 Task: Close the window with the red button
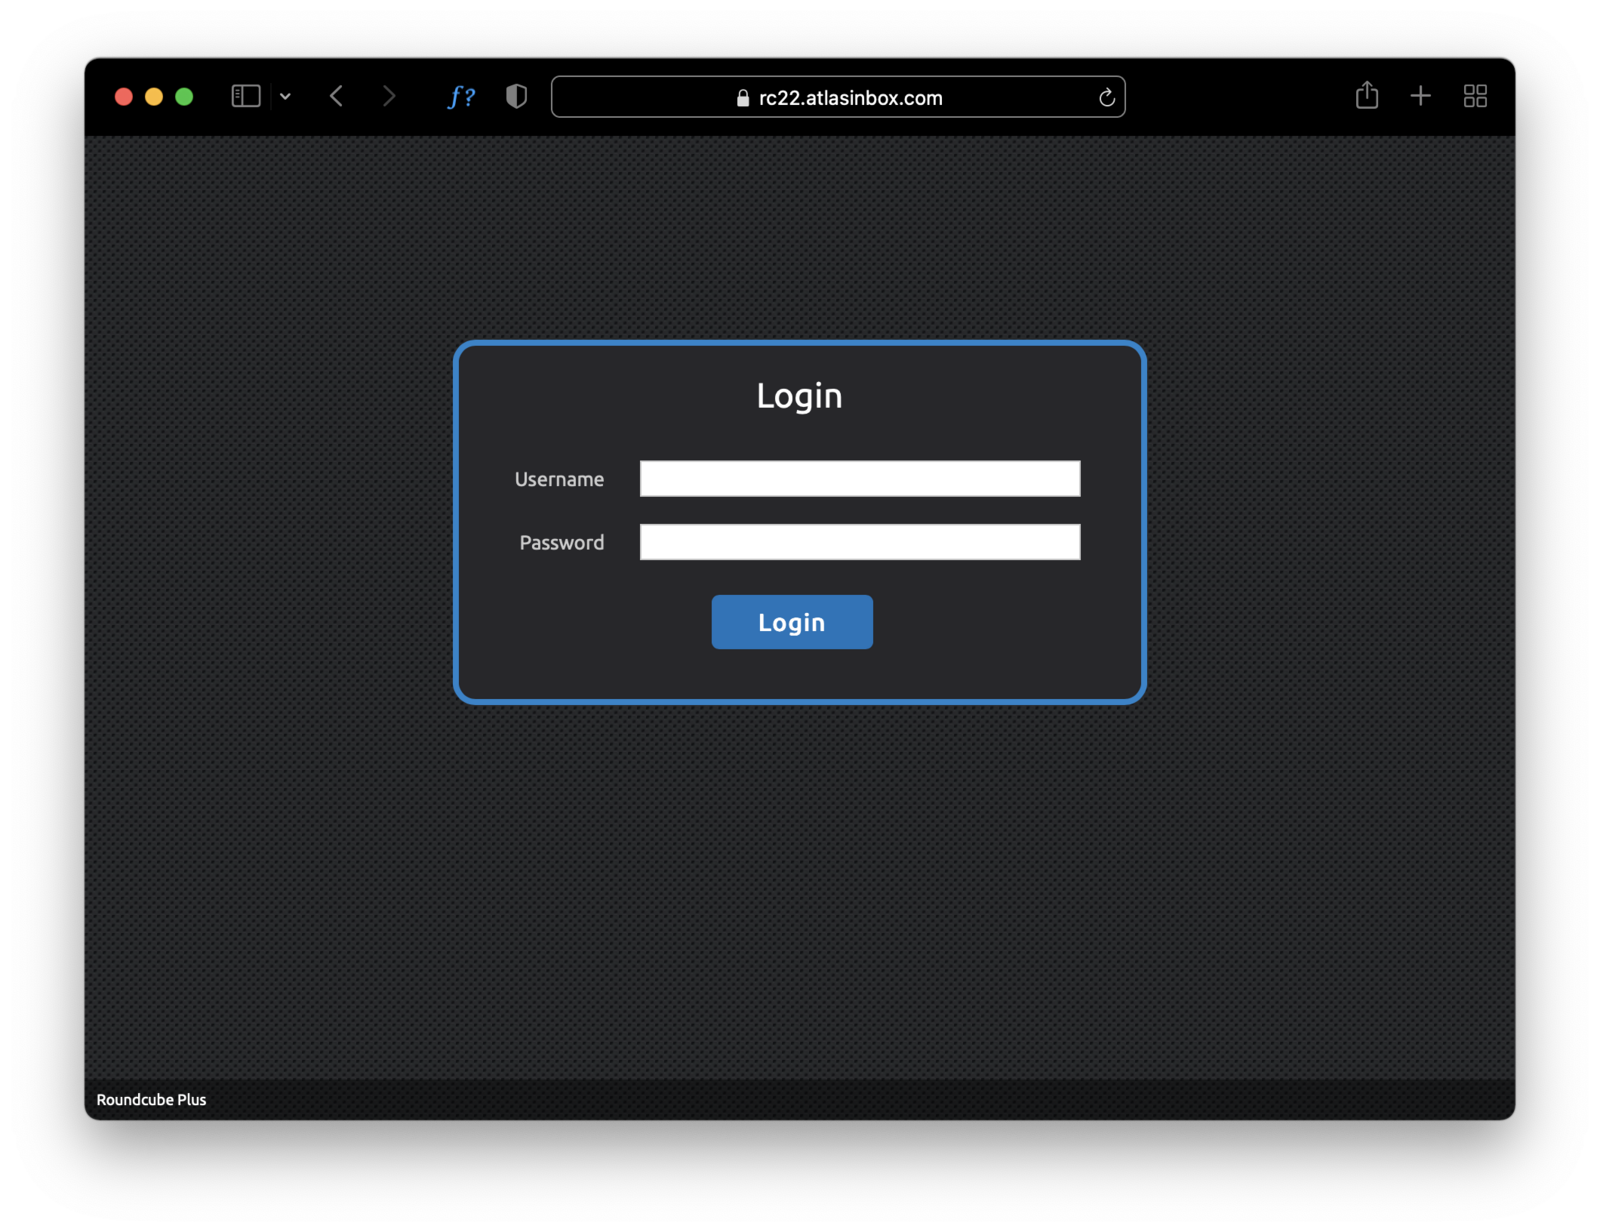124,96
